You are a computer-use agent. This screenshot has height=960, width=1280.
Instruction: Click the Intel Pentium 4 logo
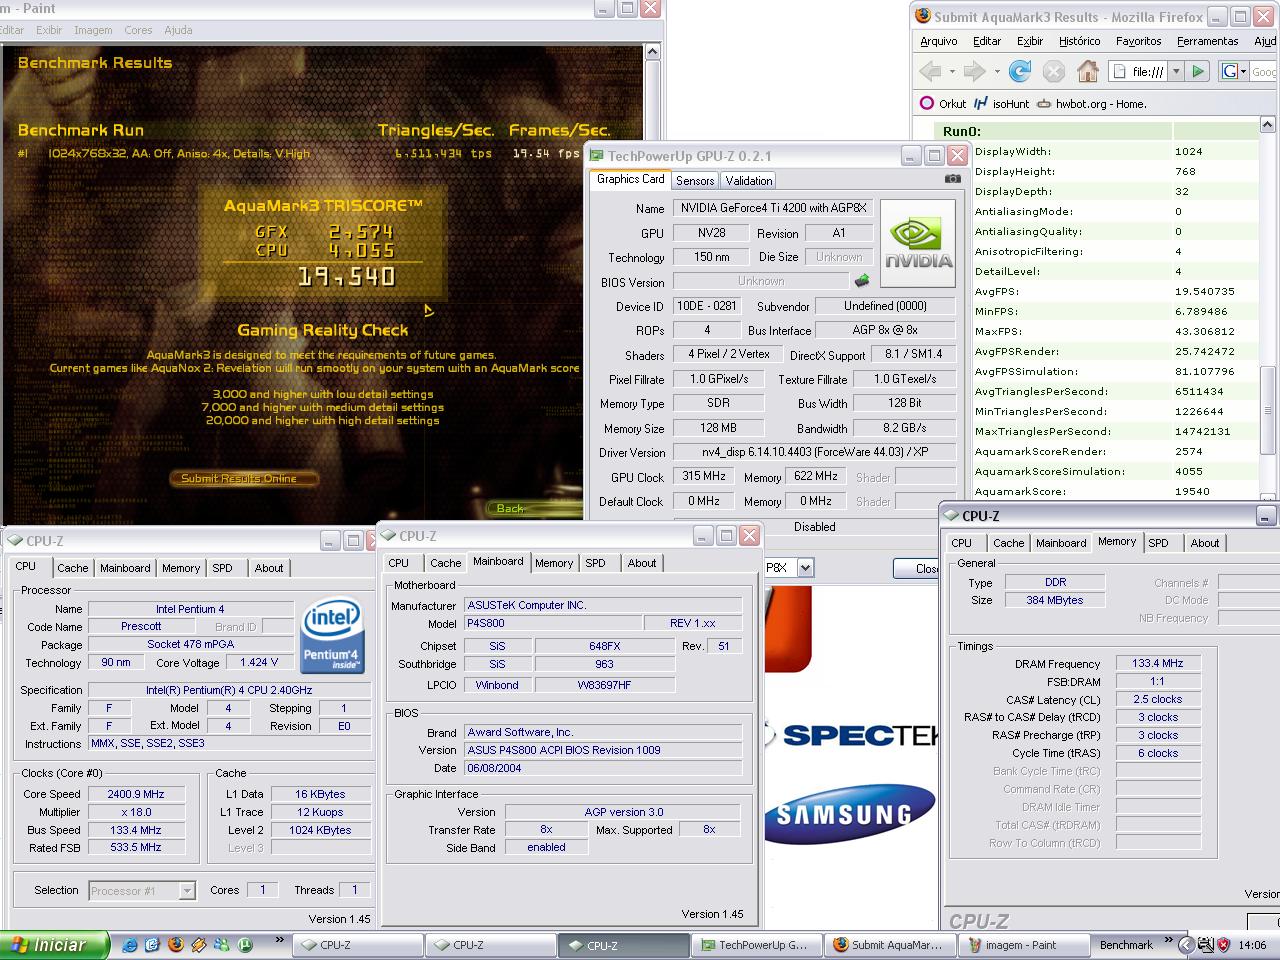pos(331,634)
